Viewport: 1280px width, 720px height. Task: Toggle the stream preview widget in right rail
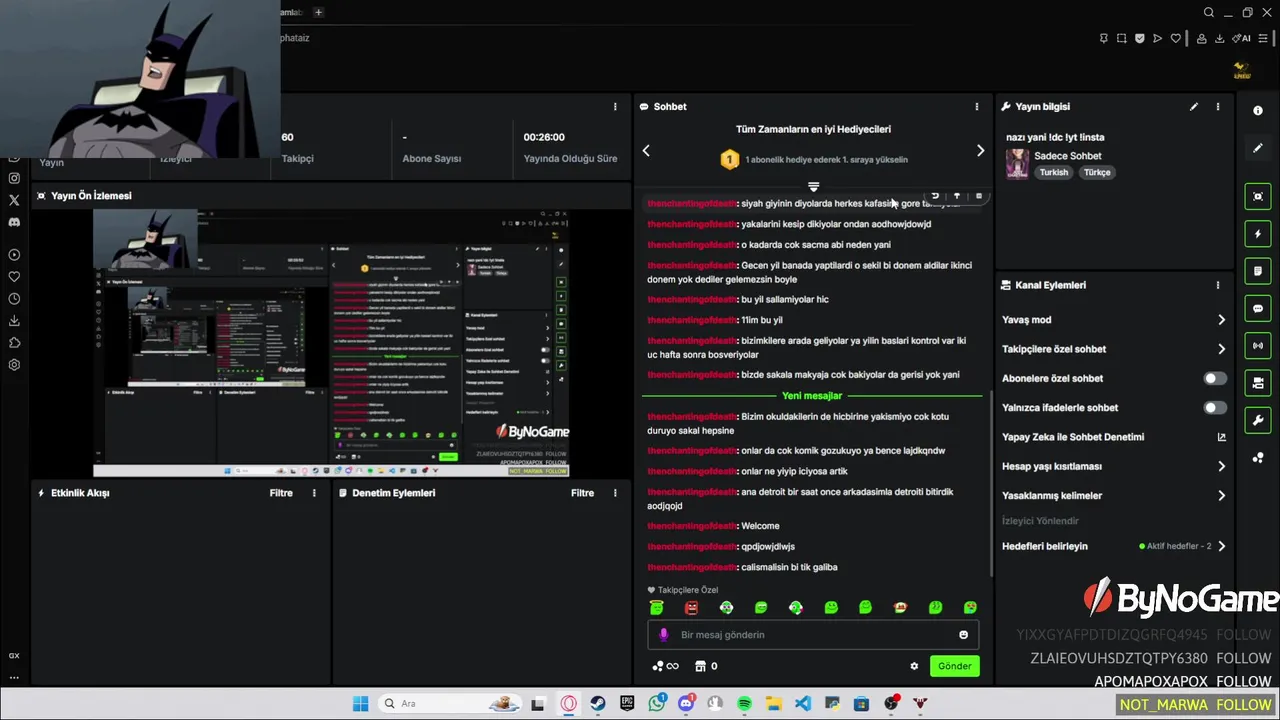click(1258, 196)
